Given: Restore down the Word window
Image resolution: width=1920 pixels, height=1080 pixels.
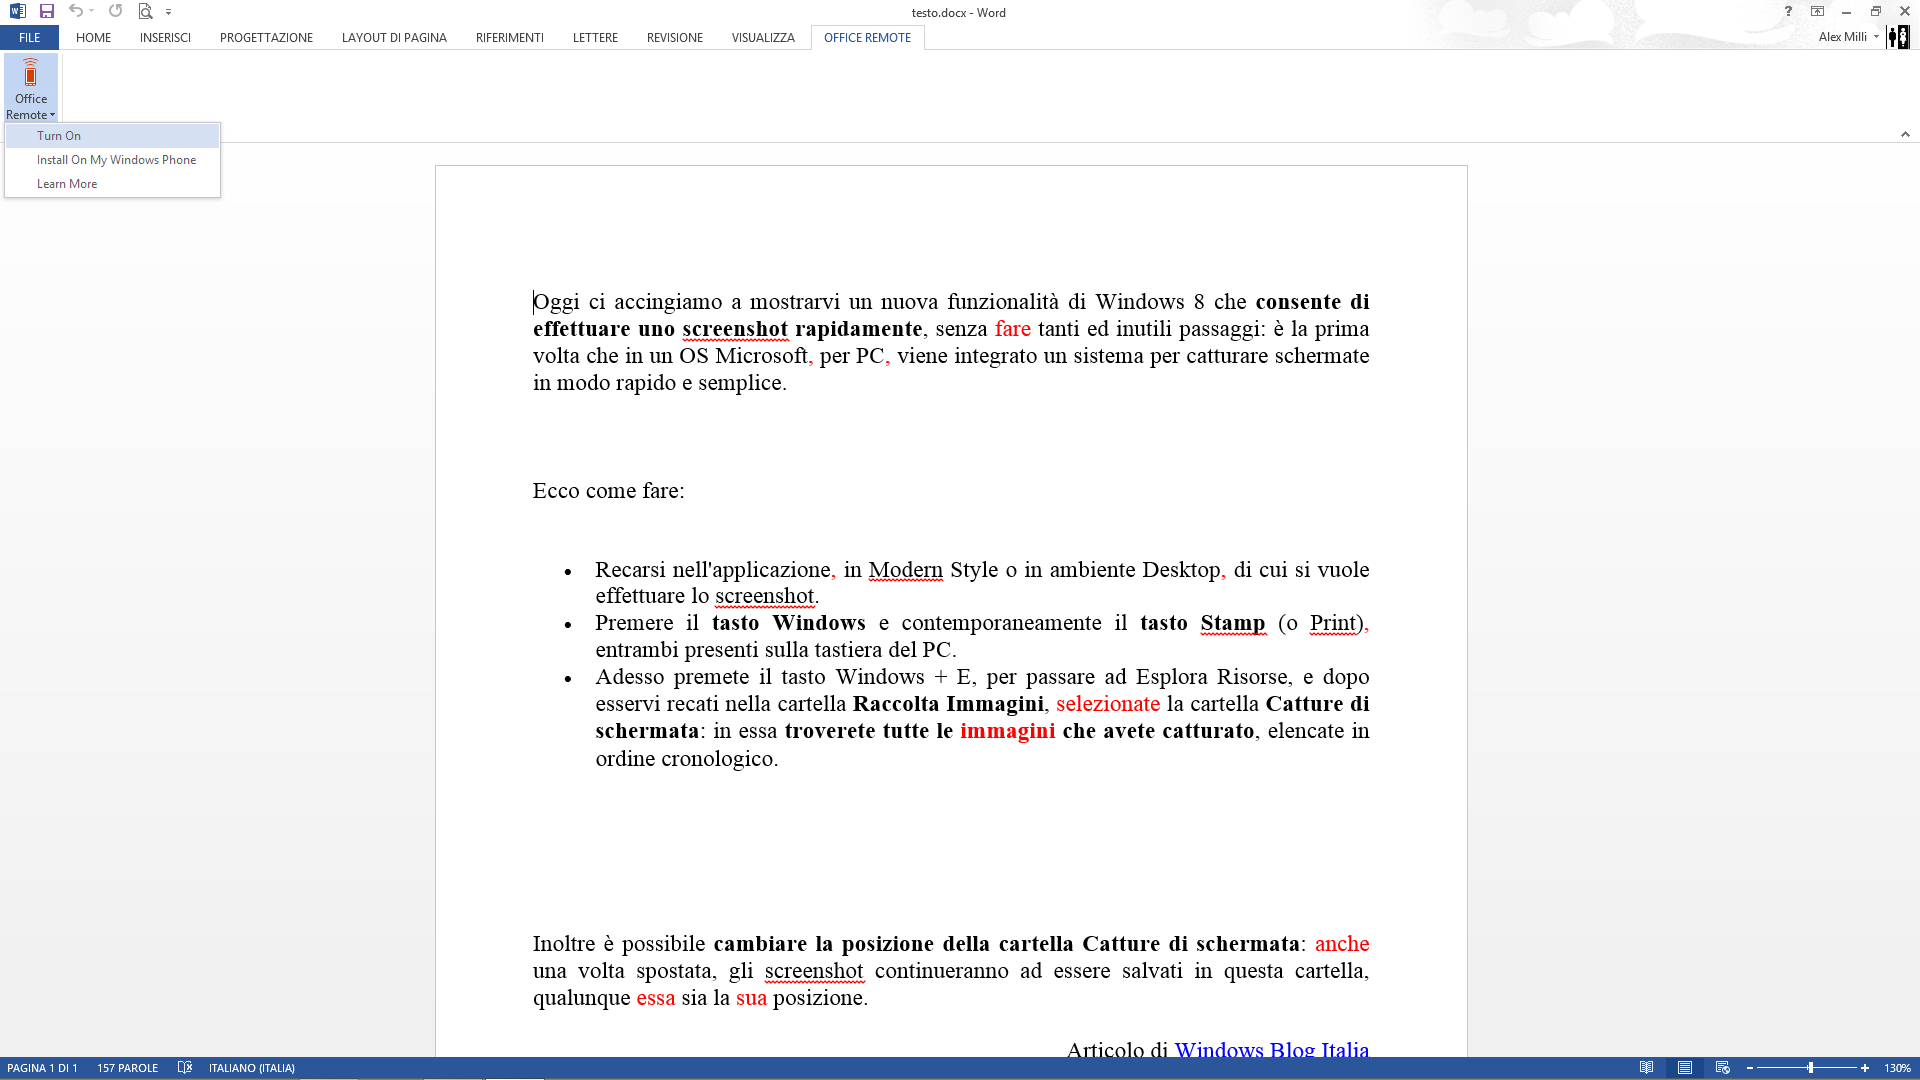Looking at the screenshot, I should 1875,11.
